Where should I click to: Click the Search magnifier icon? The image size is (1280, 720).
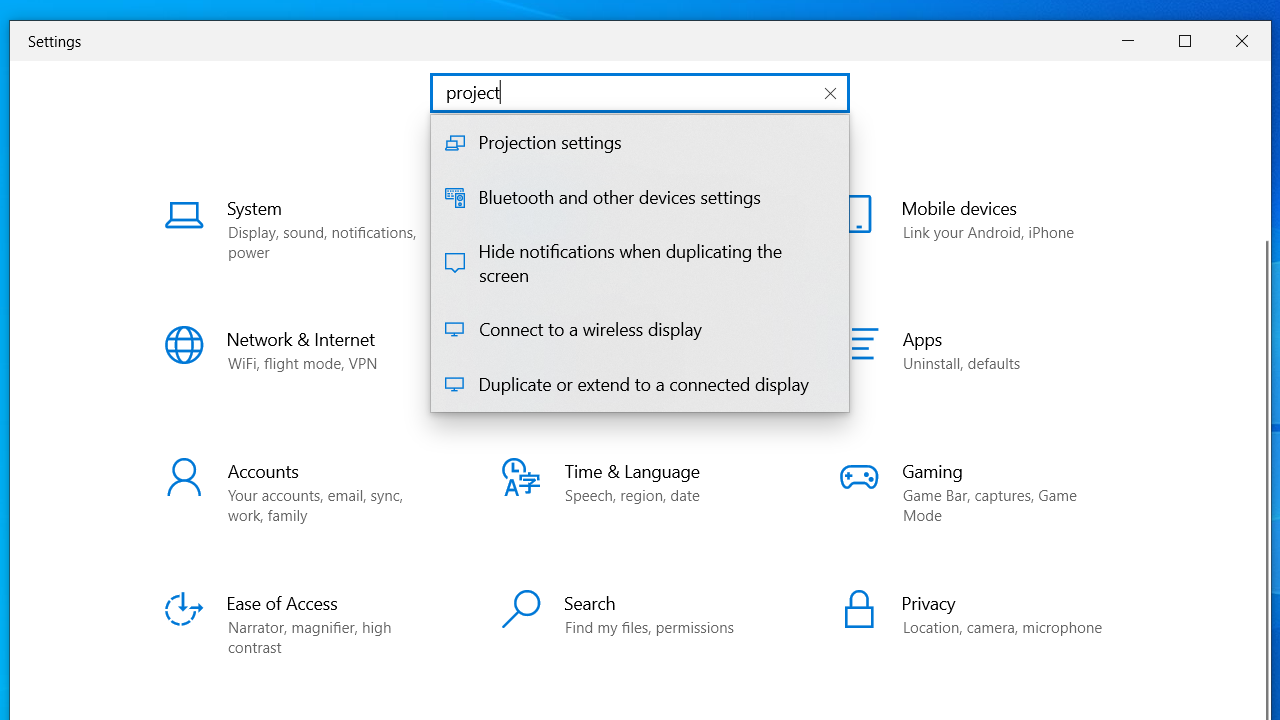[x=521, y=609]
